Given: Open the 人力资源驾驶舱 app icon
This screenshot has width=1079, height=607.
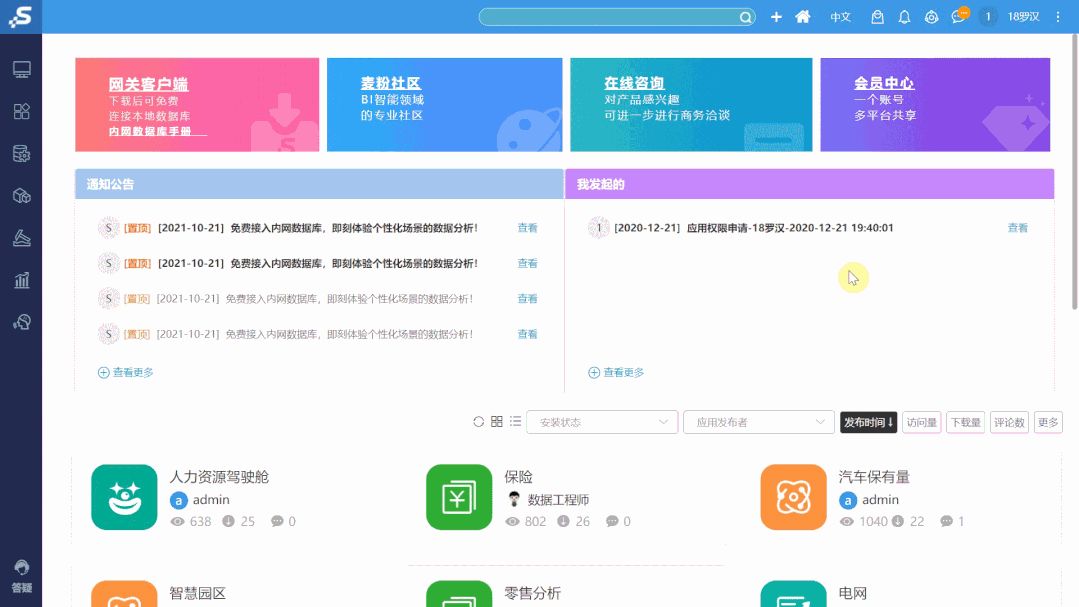Looking at the screenshot, I should 124,497.
